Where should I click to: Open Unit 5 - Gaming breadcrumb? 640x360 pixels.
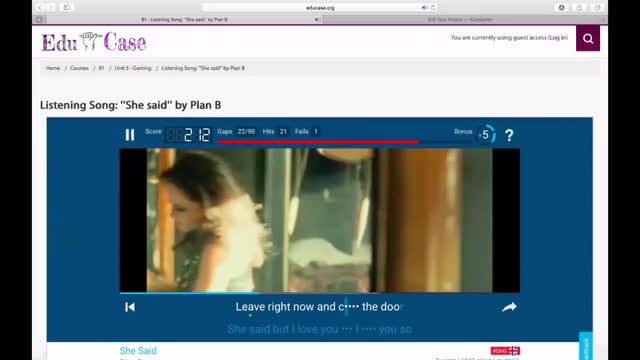tap(133, 68)
